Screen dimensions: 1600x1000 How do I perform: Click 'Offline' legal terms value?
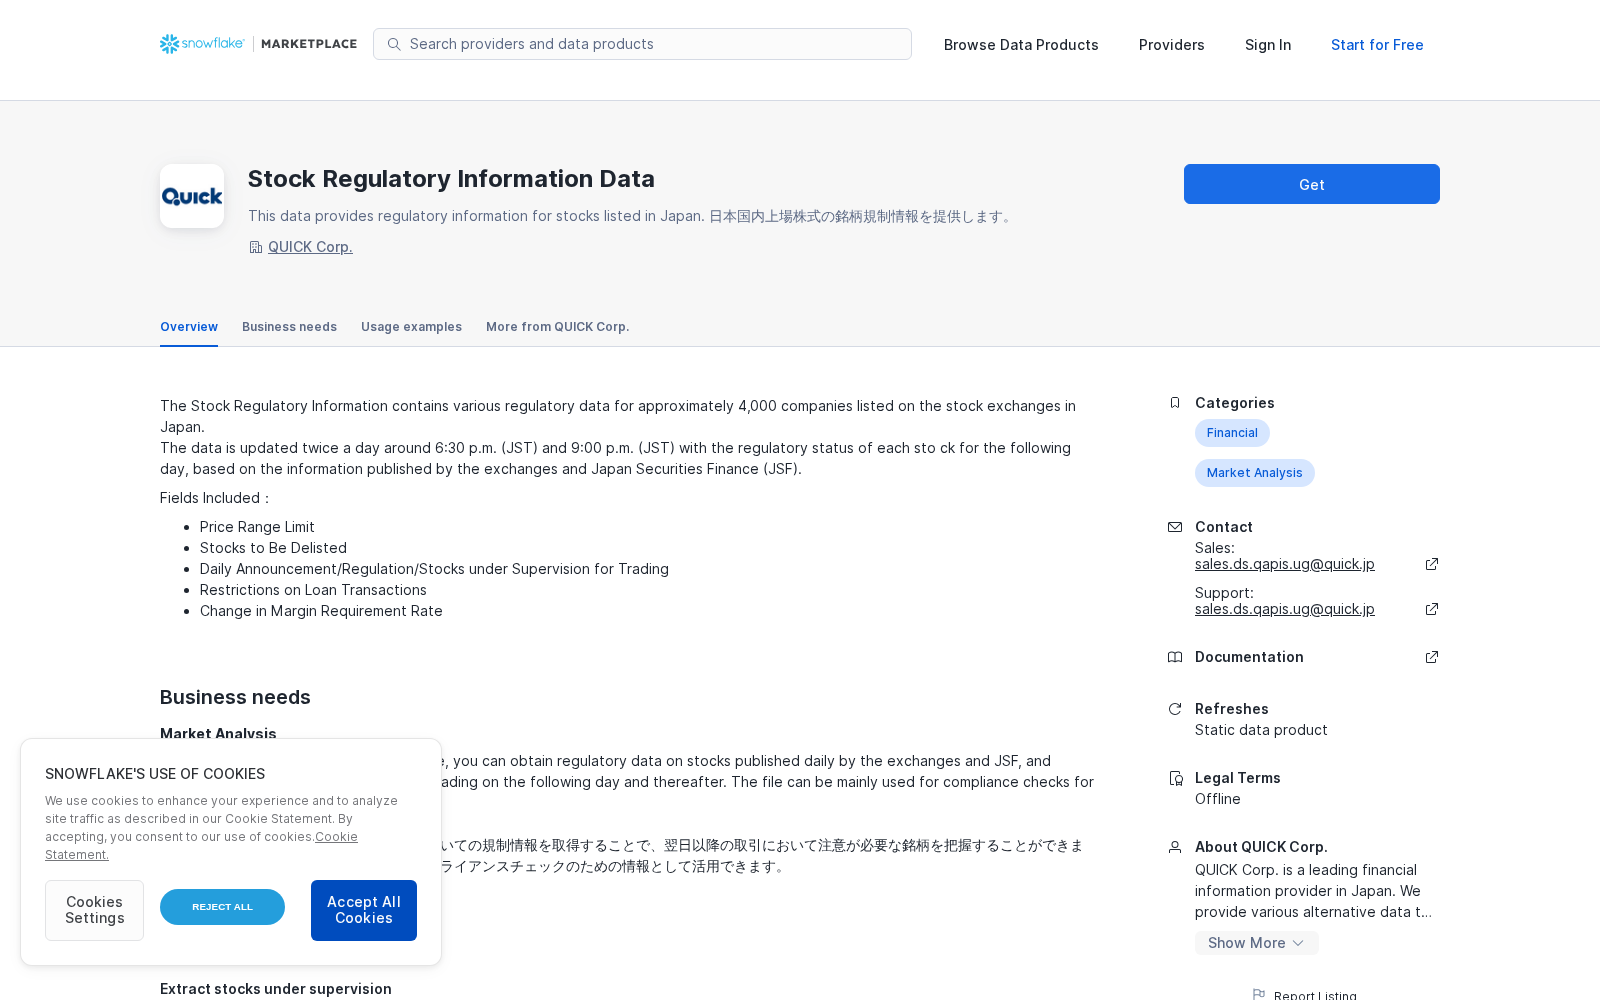[x=1217, y=799]
